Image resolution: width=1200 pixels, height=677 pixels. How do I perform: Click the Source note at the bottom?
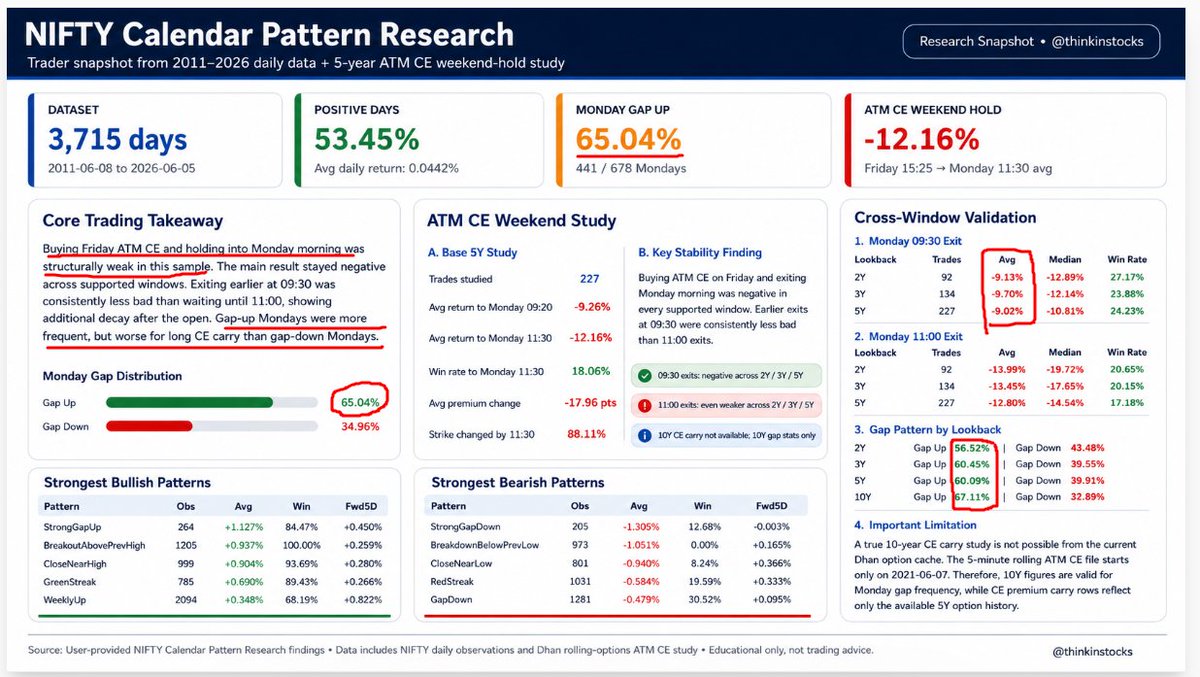pos(450,650)
